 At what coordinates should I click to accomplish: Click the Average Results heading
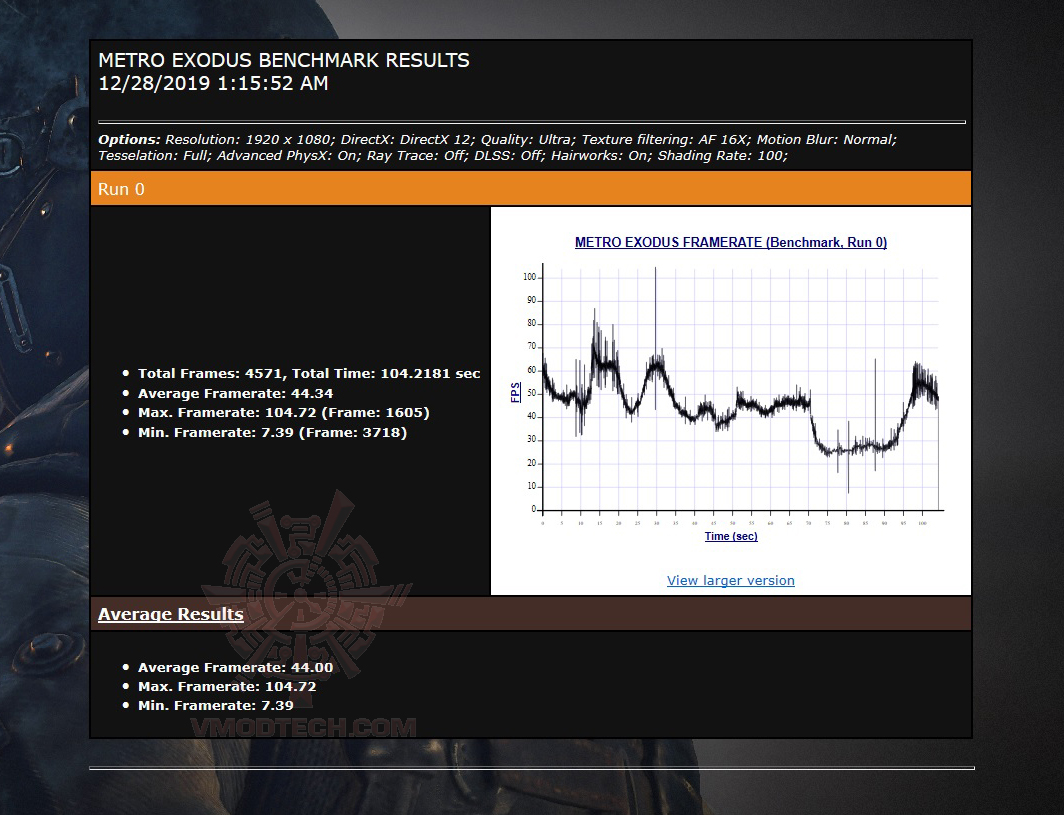170,613
